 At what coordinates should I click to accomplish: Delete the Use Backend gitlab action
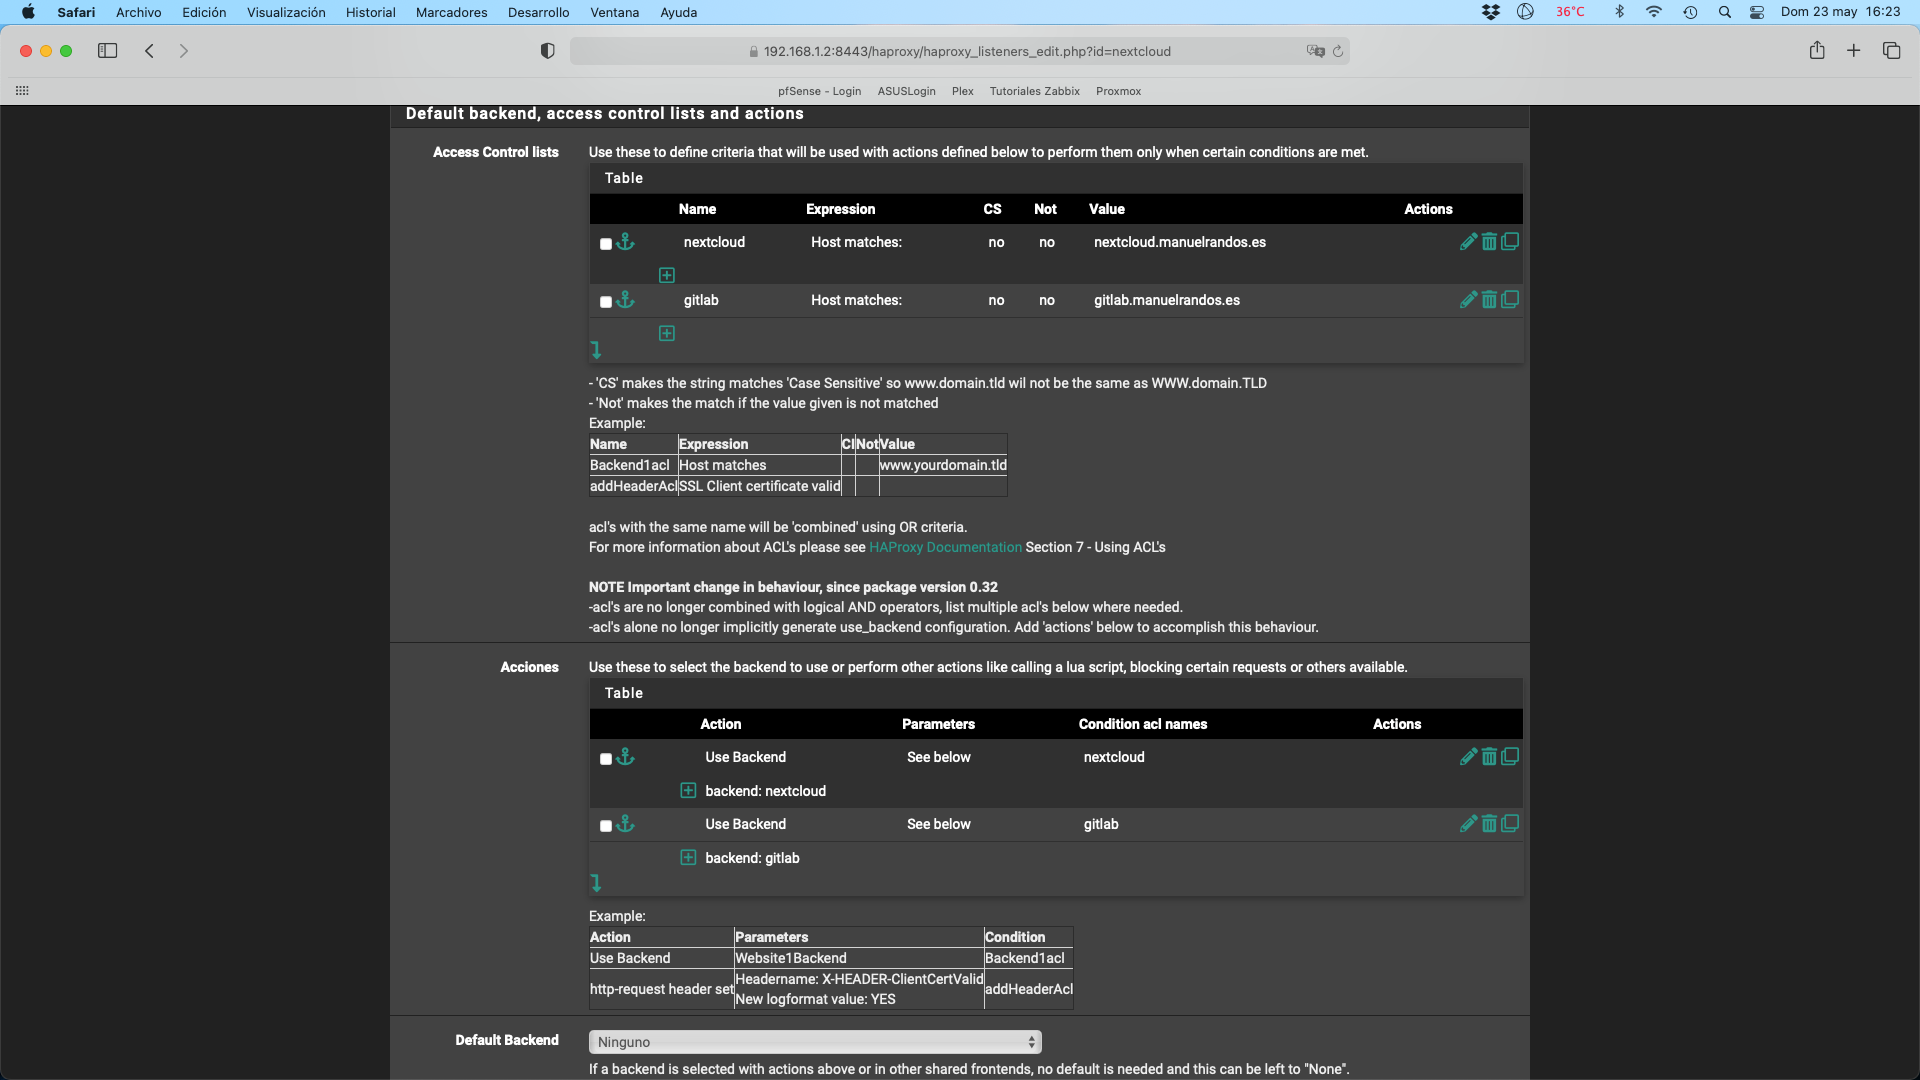(x=1489, y=824)
